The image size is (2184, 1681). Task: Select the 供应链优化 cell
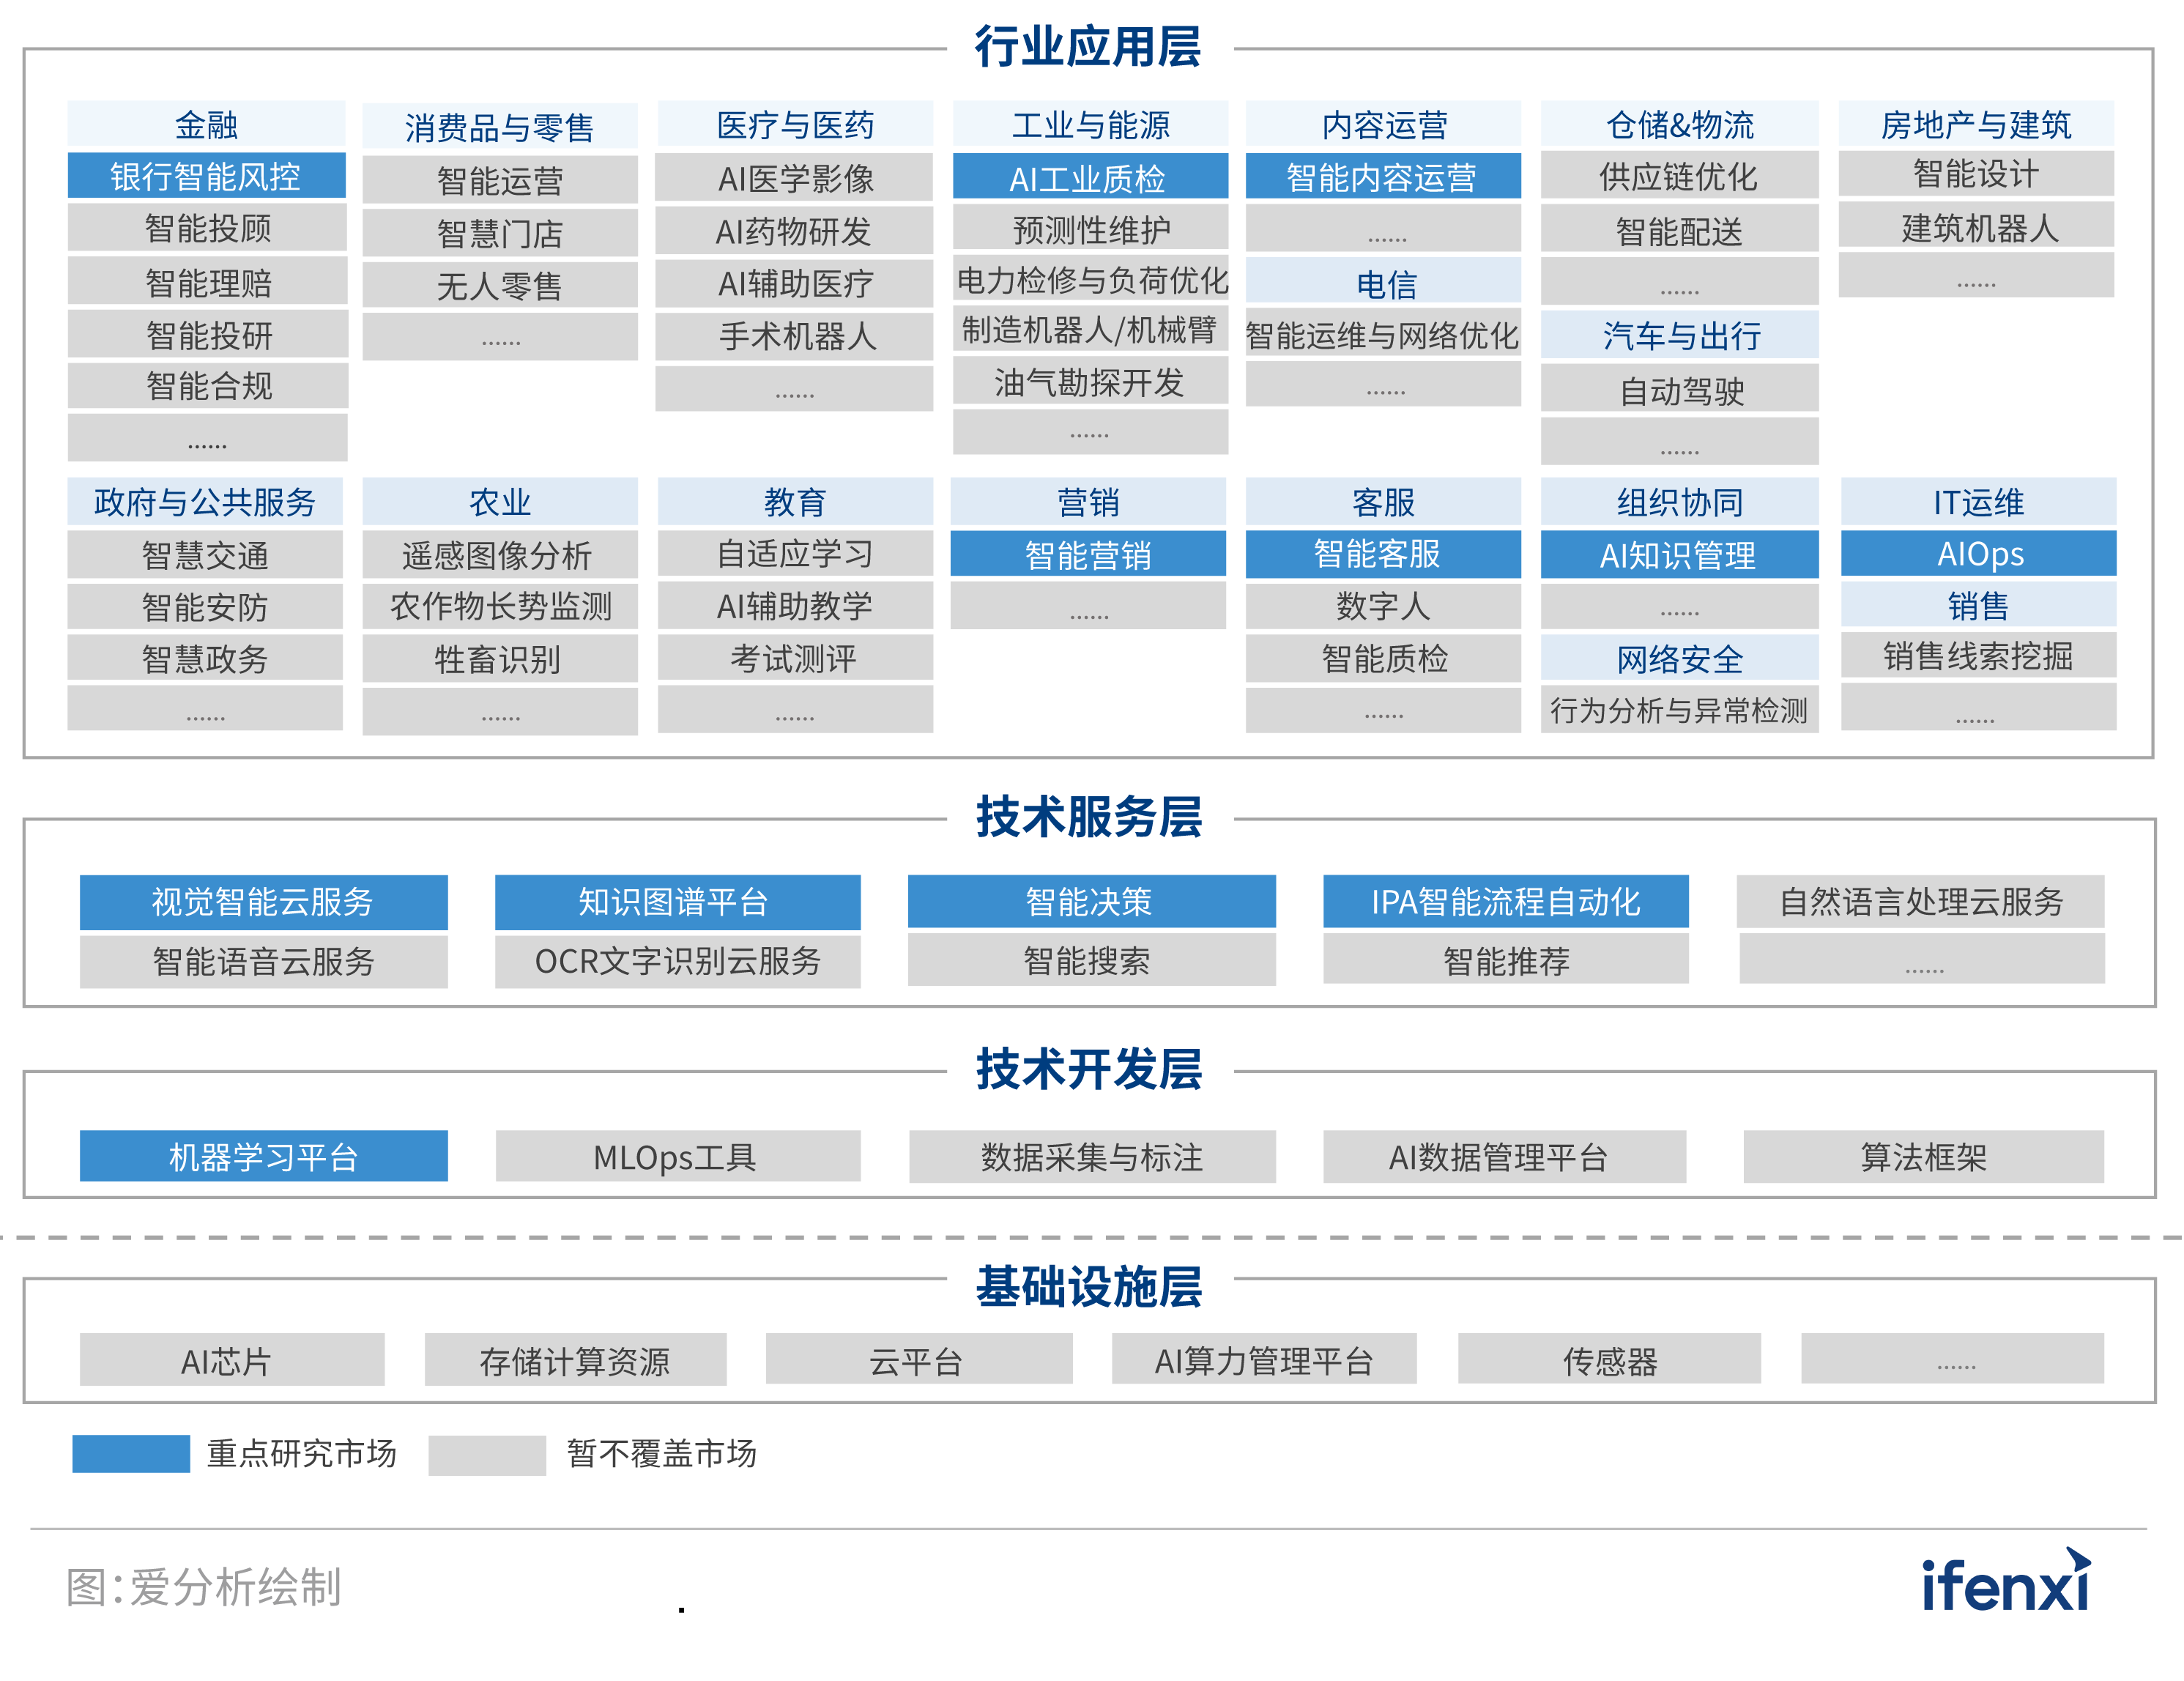pos(1679,176)
